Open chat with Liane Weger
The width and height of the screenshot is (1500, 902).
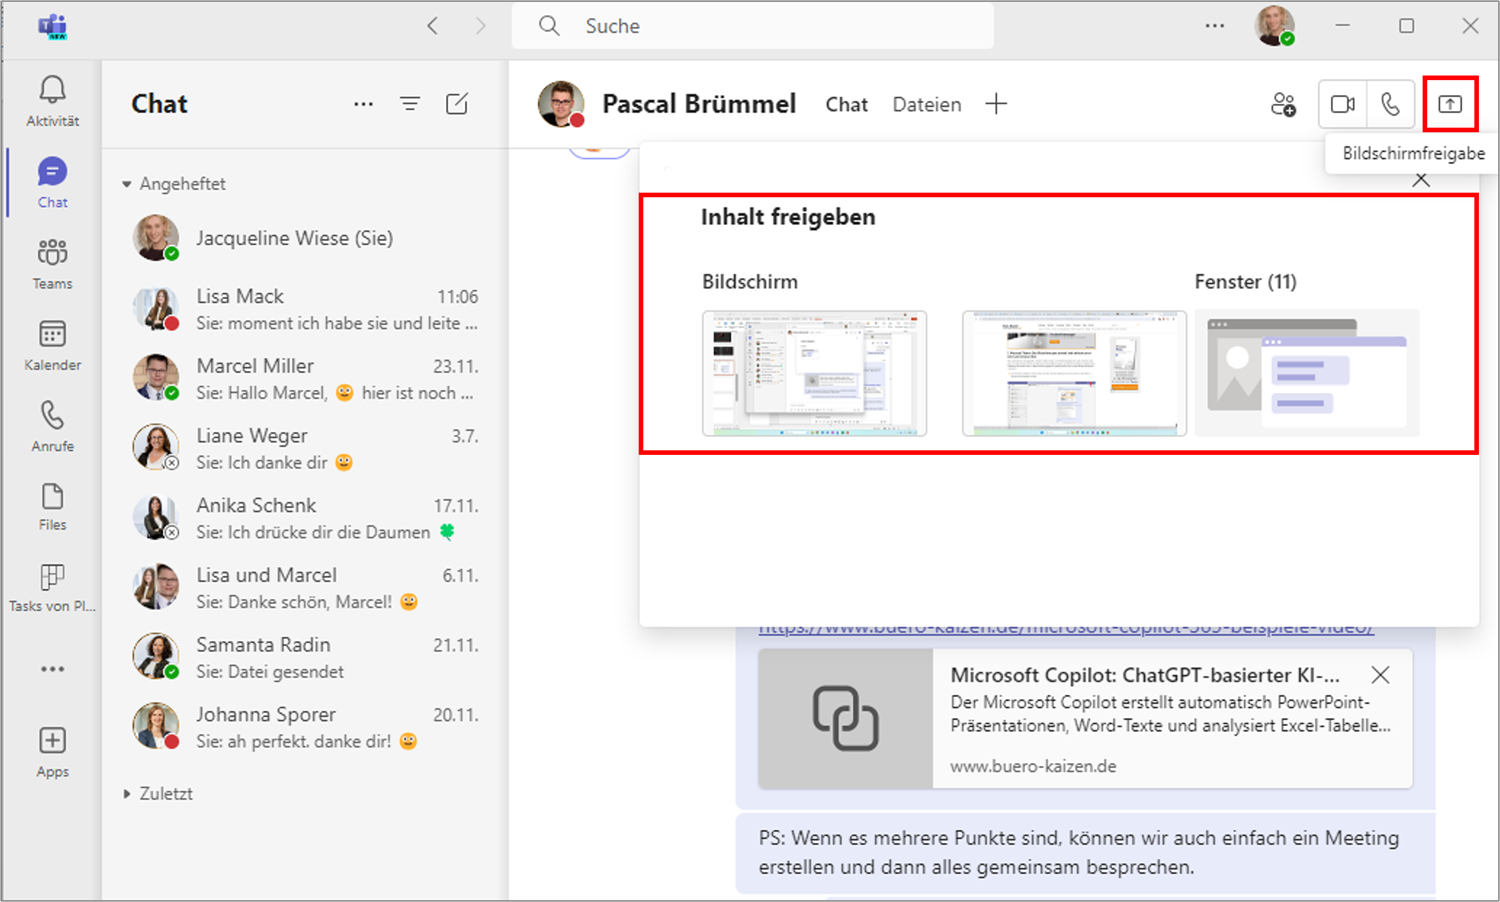click(x=305, y=448)
